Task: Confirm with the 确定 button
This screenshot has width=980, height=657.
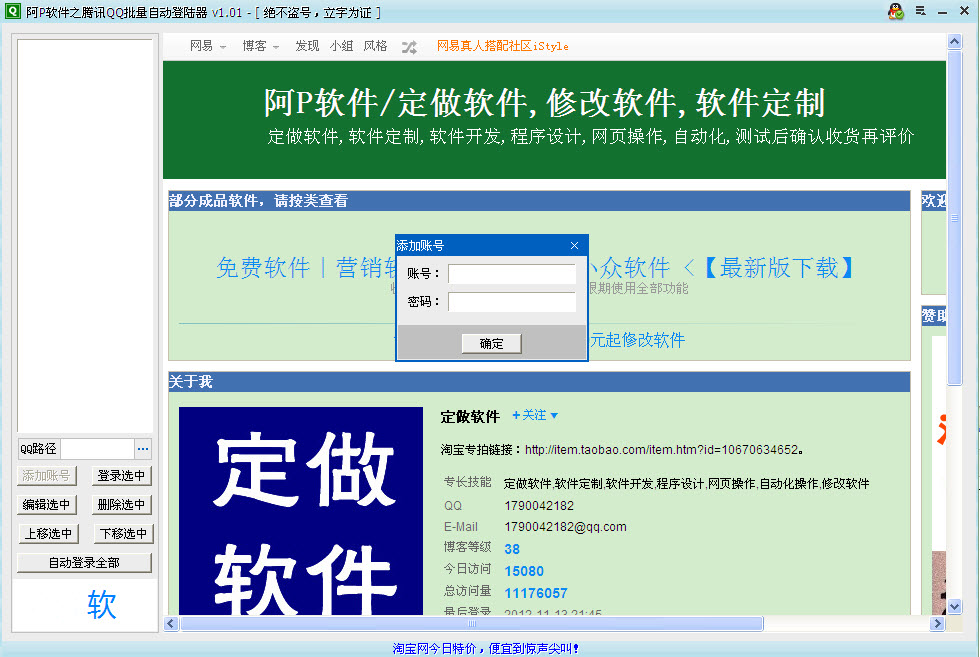Action: pos(491,344)
